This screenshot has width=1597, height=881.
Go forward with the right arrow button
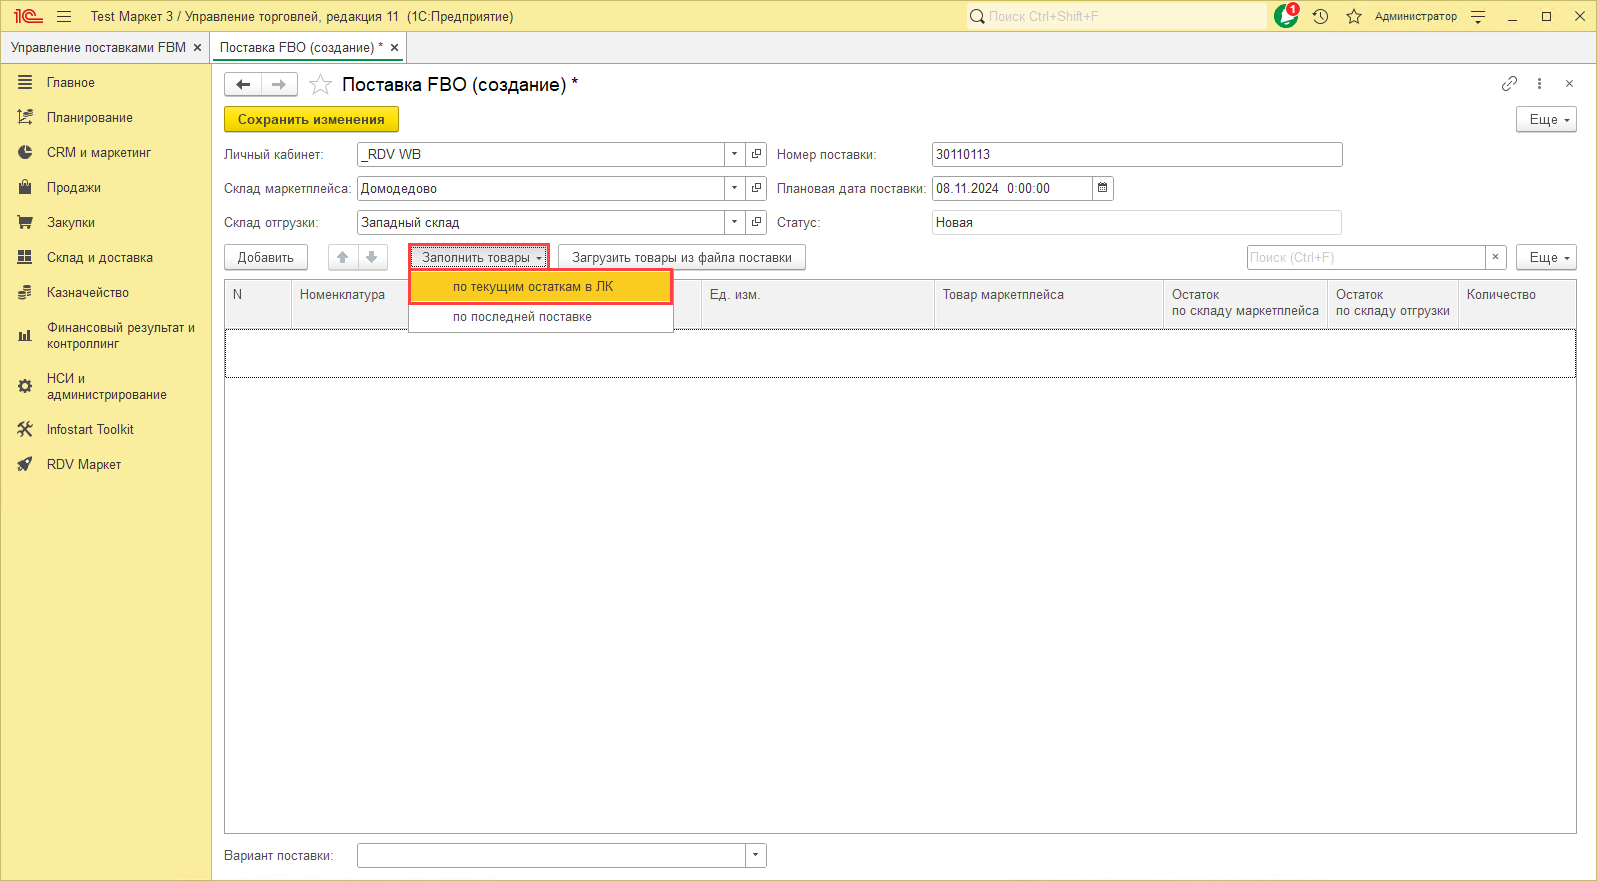pyautogui.click(x=279, y=85)
